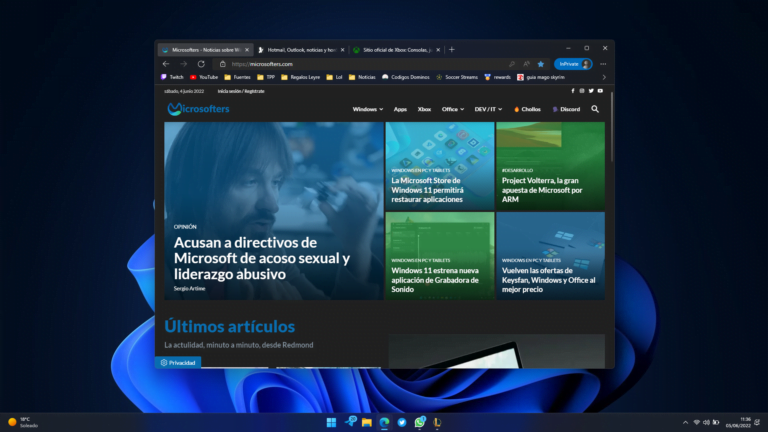Show hidden system tray icons
This screenshot has height=432, width=768.
(685, 422)
